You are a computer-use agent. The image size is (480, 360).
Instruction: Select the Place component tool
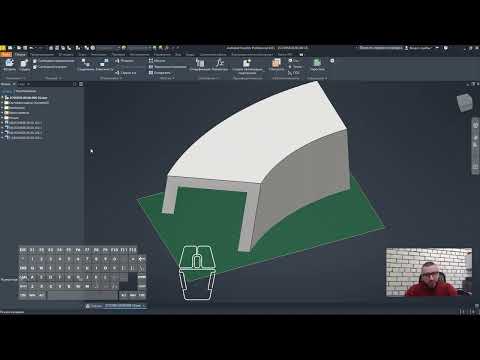(x=9, y=64)
